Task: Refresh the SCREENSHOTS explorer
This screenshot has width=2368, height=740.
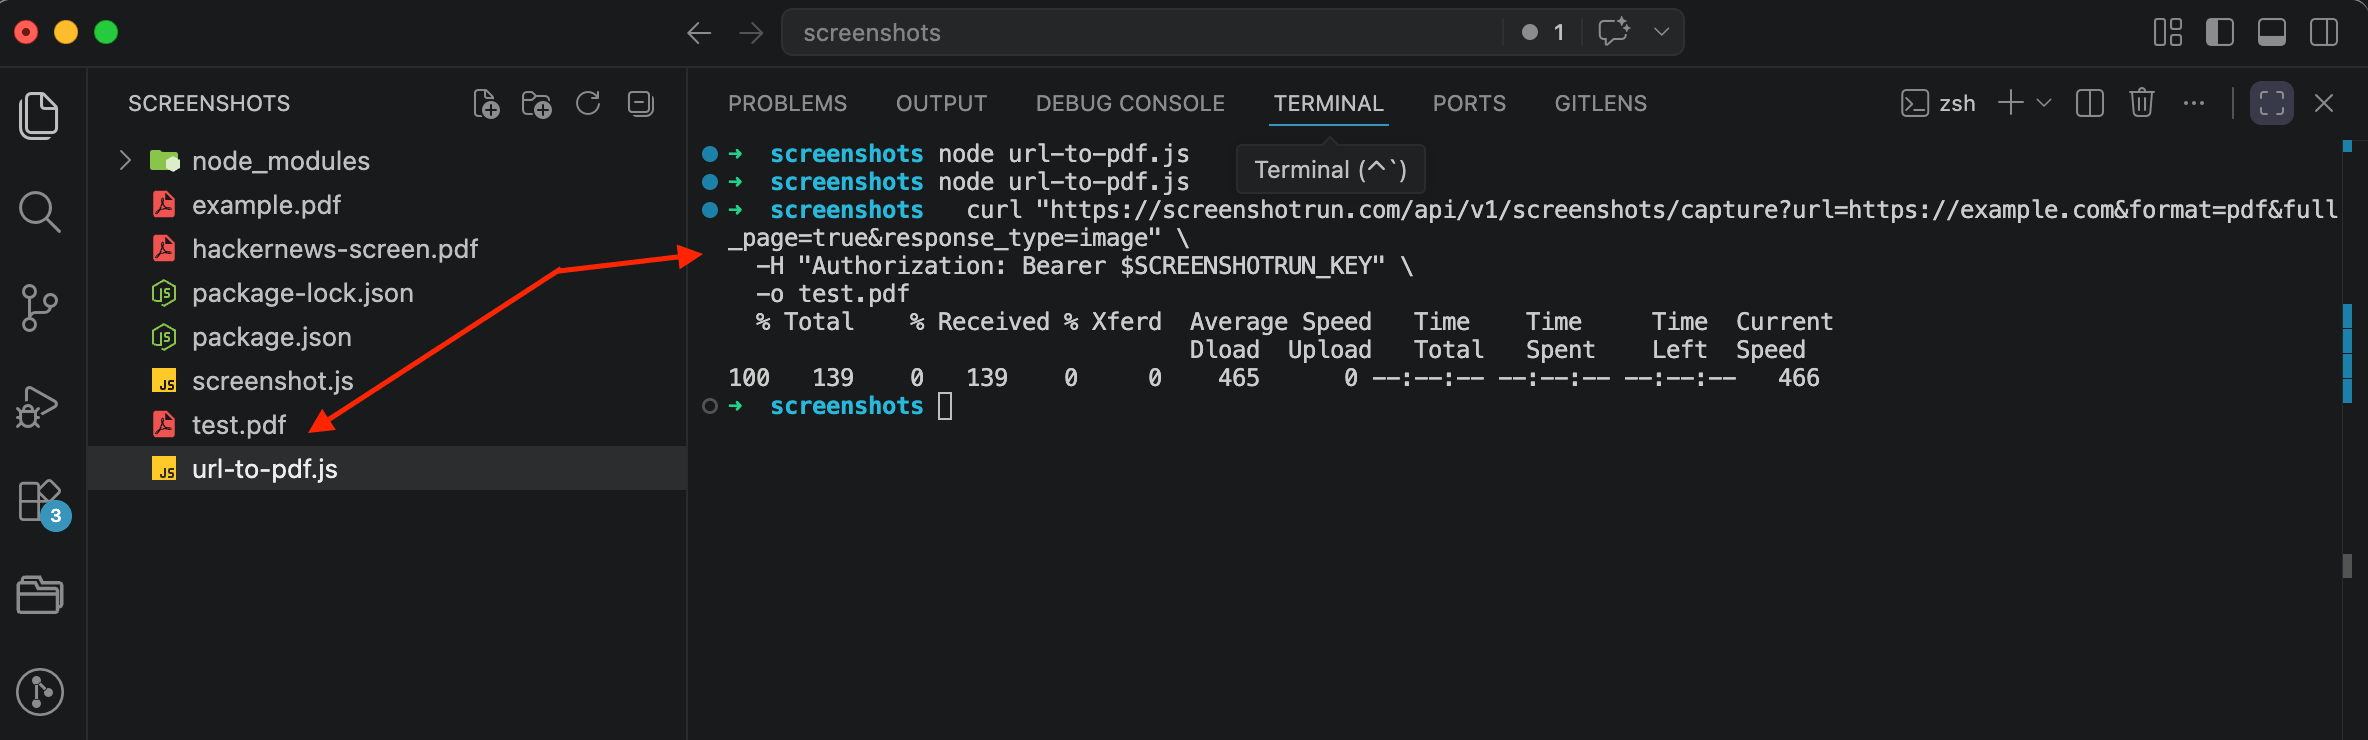Action: (588, 103)
